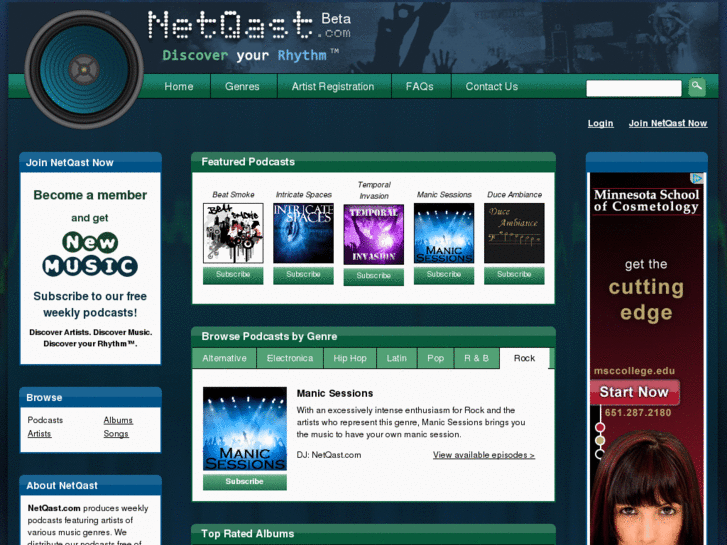
Task: Click Podcasts in Browse panel
Action: (45, 420)
